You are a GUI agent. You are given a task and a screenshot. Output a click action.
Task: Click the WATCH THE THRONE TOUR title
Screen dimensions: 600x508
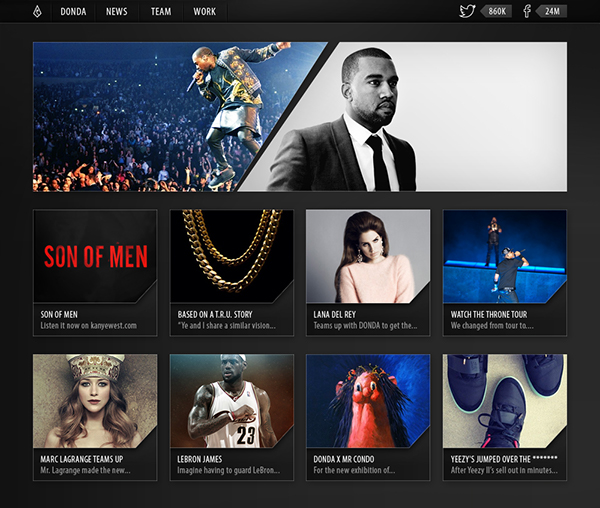(489, 314)
